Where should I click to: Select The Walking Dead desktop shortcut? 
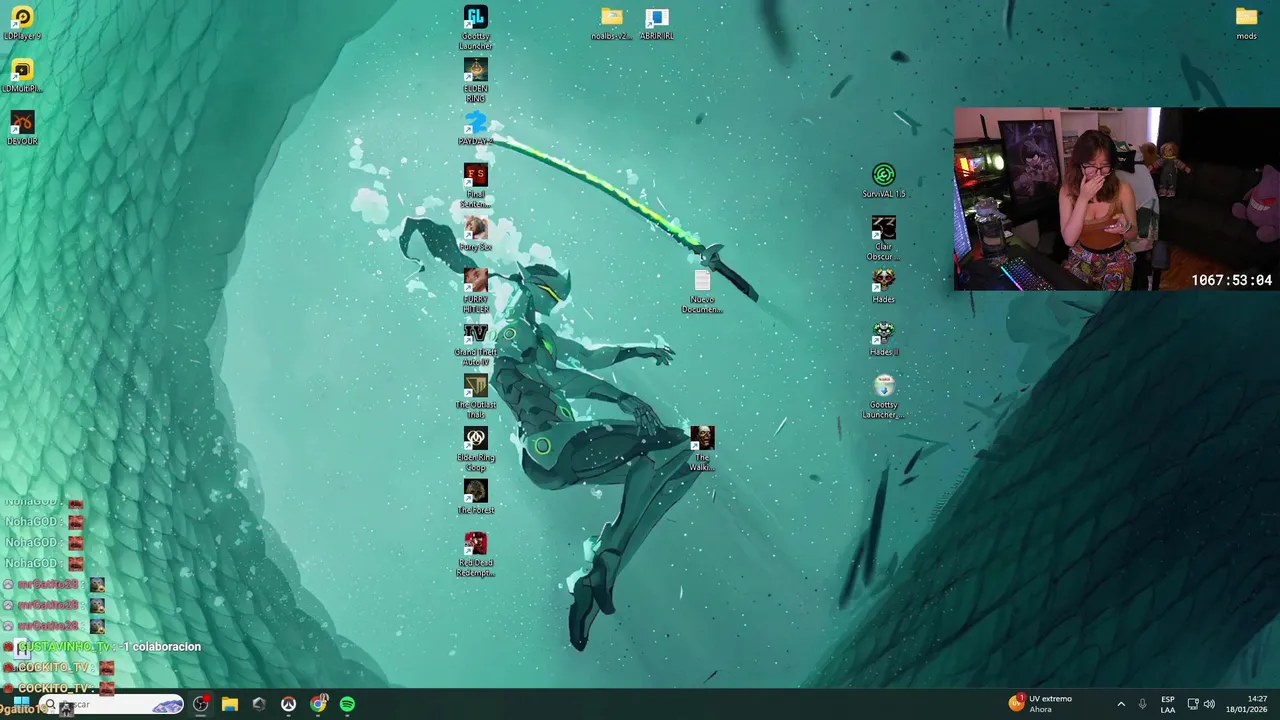(702, 449)
